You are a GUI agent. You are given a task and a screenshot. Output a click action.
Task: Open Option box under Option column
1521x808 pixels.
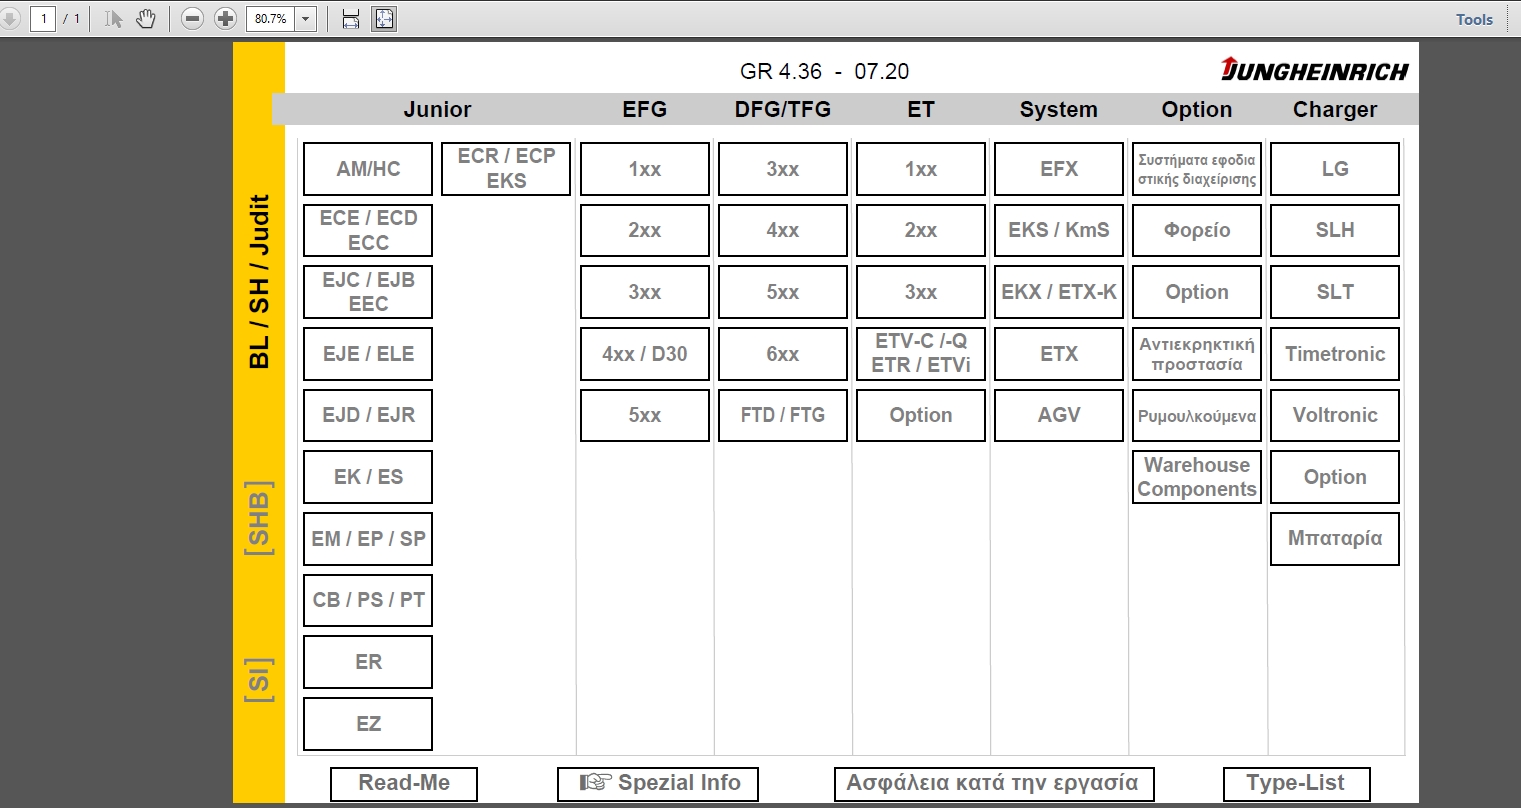[x=1197, y=292]
